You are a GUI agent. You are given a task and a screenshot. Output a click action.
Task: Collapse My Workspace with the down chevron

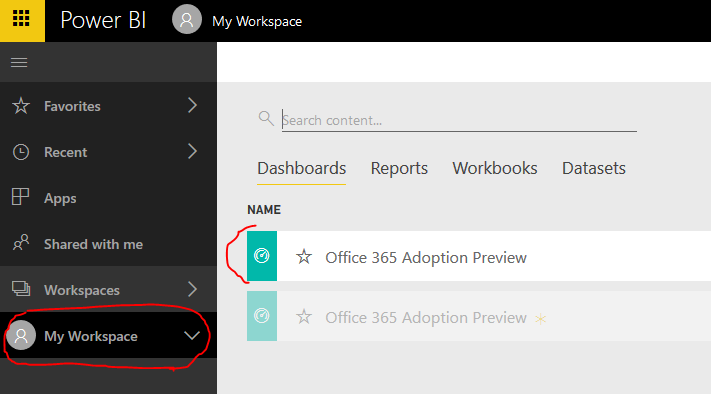click(192, 336)
